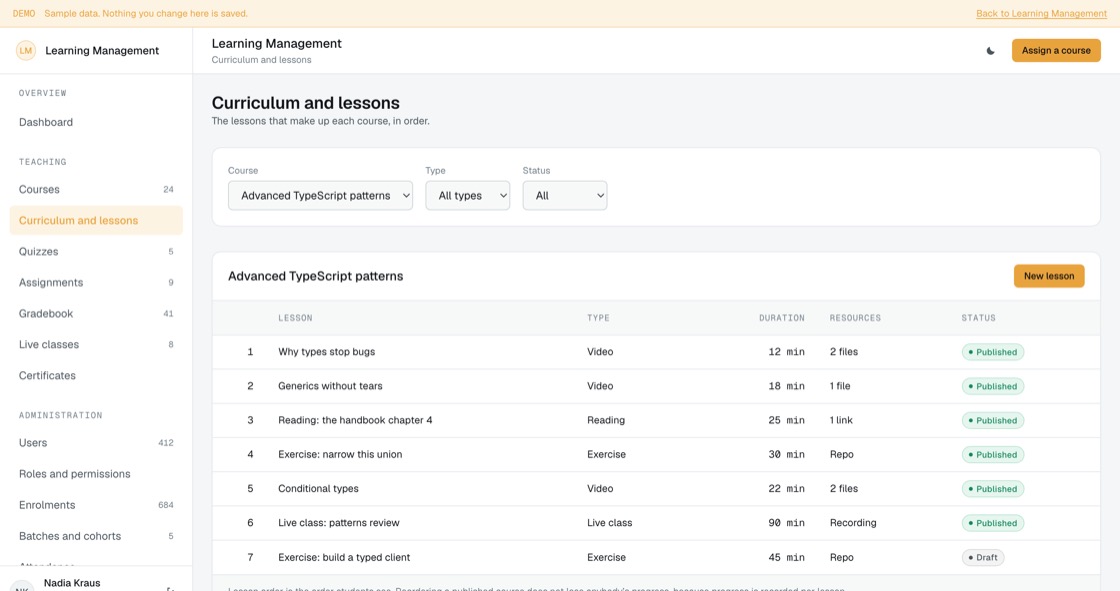Click the 1 file resource cell

click(840, 386)
